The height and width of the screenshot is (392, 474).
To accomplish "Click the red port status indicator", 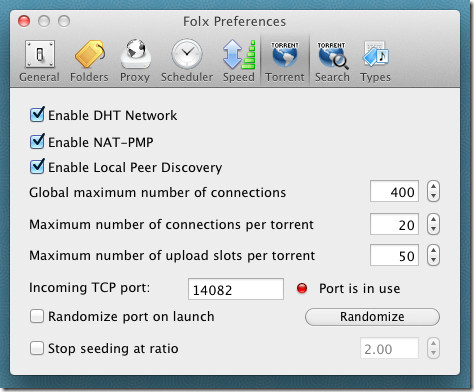I will (x=302, y=288).
